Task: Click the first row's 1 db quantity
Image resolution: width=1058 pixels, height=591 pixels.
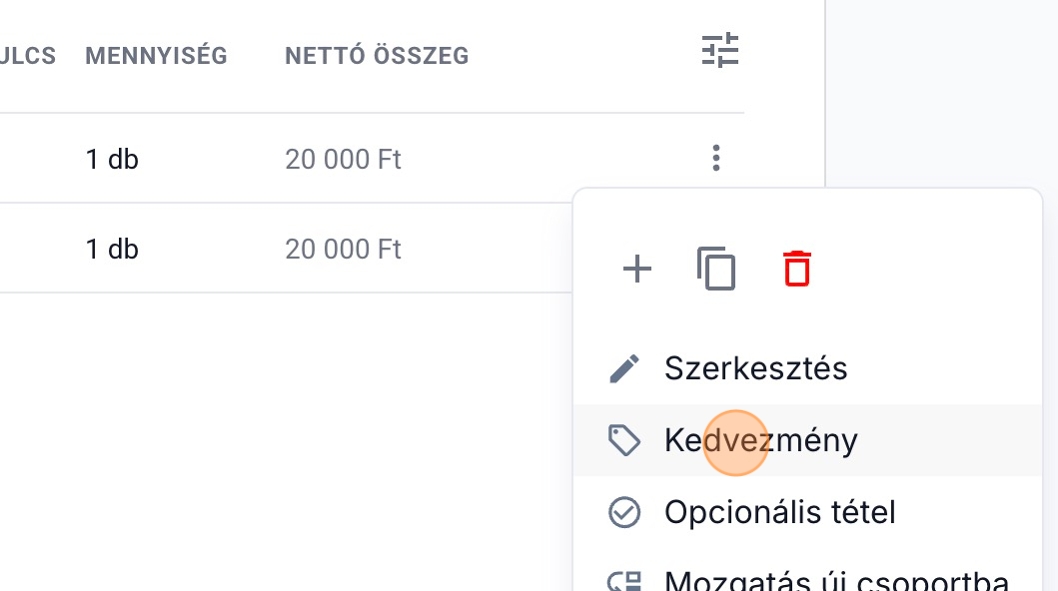Action: tap(112, 159)
